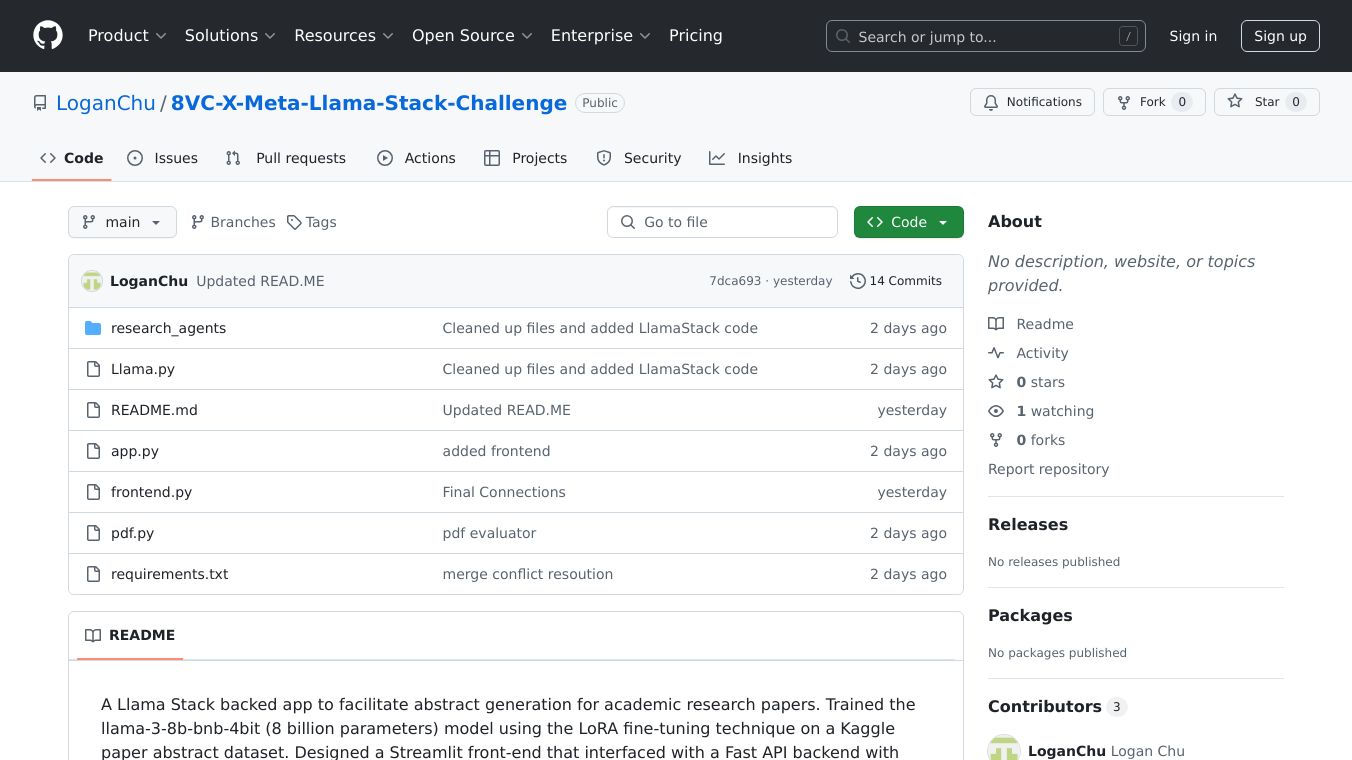Open the Product menu dropdown

tap(127, 36)
